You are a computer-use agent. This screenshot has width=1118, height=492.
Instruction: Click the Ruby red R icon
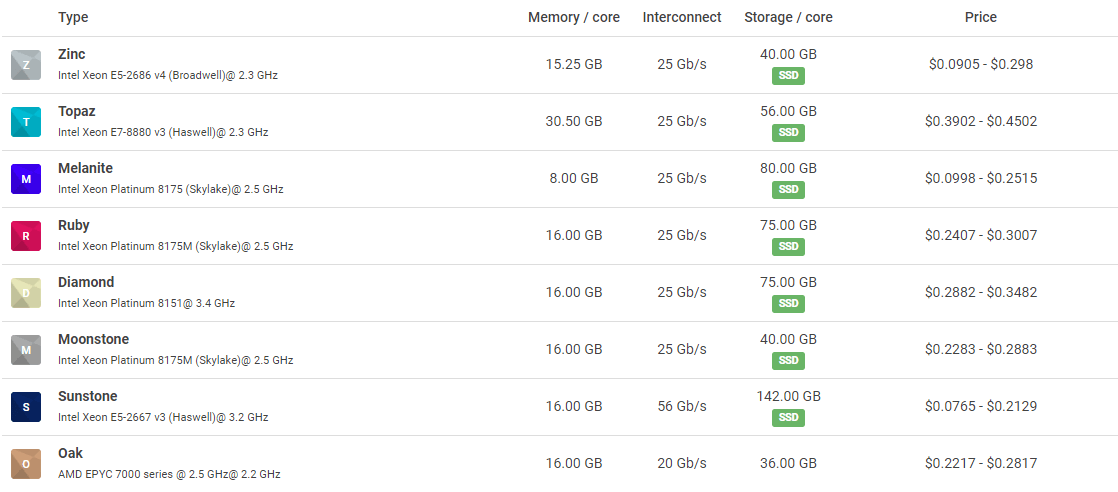click(x=26, y=236)
